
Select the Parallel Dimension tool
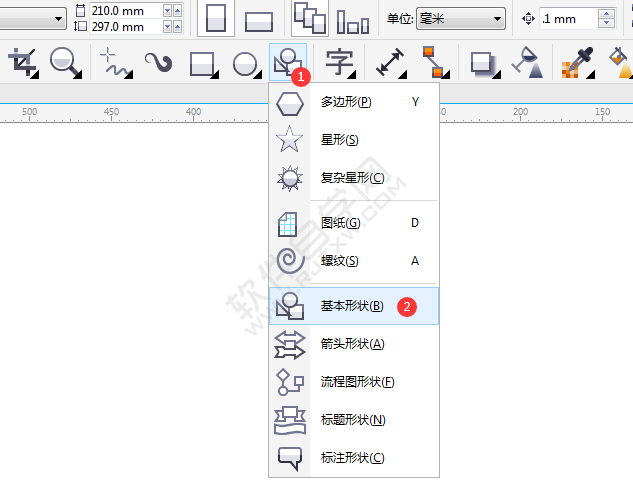pyautogui.click(x=390, y=62)
